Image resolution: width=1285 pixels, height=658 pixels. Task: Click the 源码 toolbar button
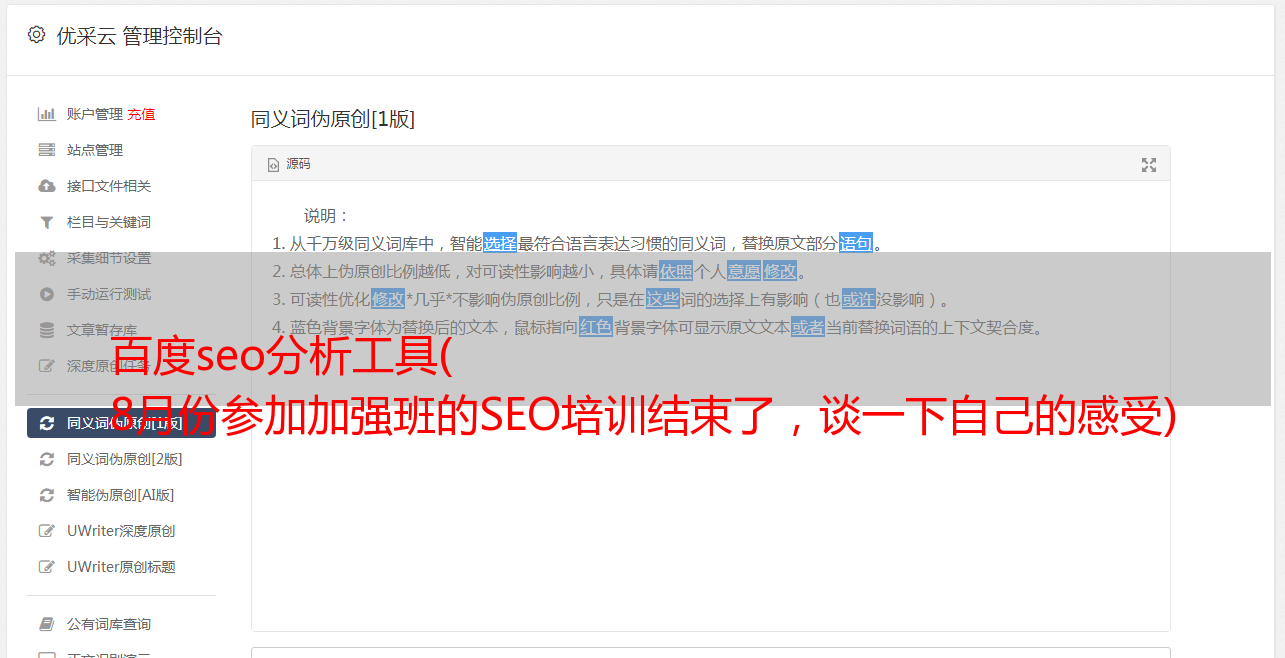tap(289, 164)
